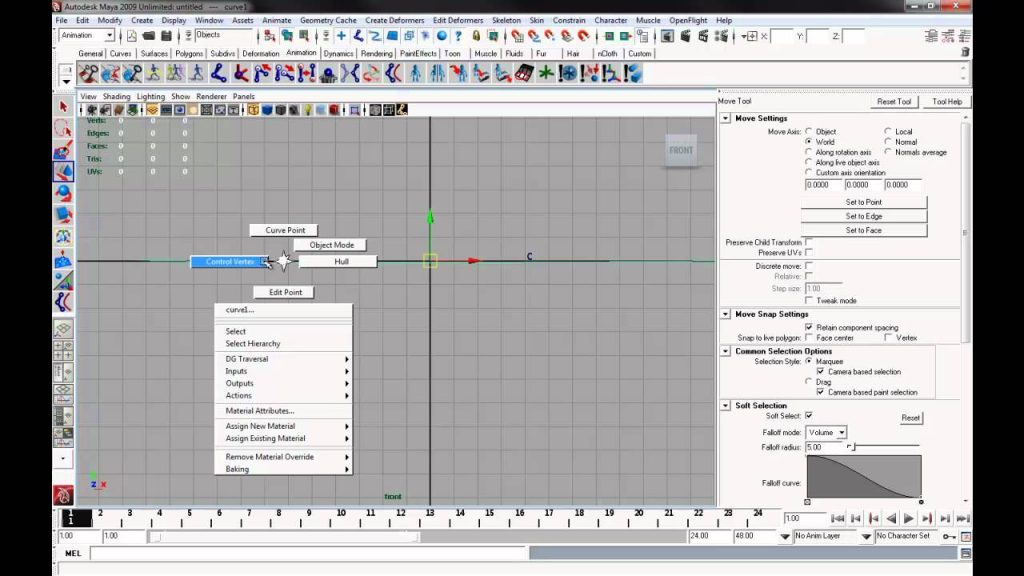Select the Lasso tool in toolbox
Viewport: 1024px width, 576px height.
pyautogui.click(x=63, y=129)
